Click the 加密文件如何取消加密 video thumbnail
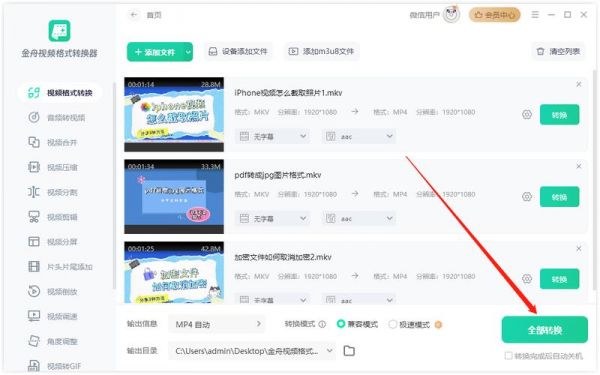Screen dimensions: 600x375 pyautogui.click(x=174, y=272)
